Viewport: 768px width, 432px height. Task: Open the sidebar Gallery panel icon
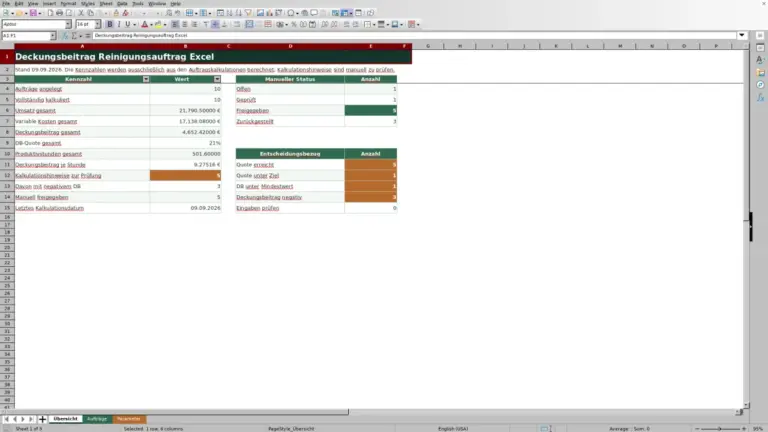coord(760,72)
